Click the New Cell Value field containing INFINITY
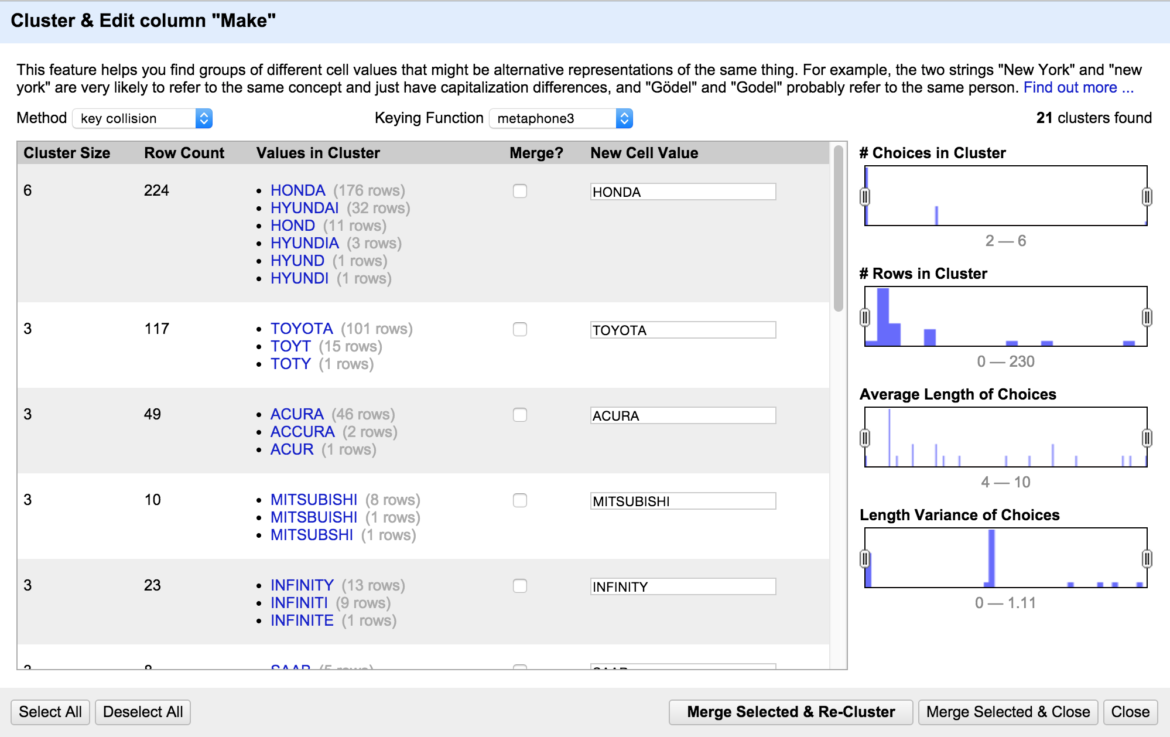Image resolution: width=1170 pixels, height=737 pixels. (x=683, y=587)
